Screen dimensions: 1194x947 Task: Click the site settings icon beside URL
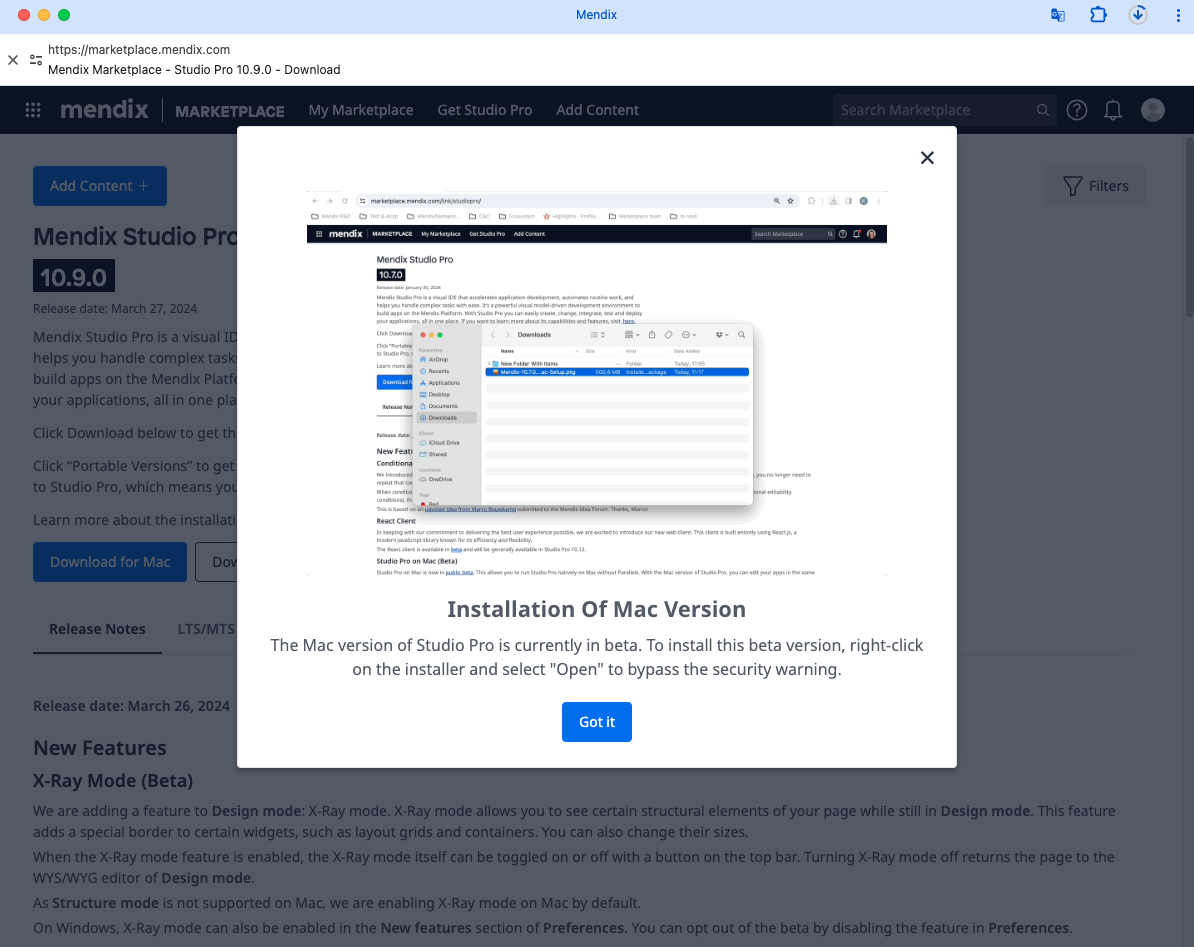click(x=36, y=59)
